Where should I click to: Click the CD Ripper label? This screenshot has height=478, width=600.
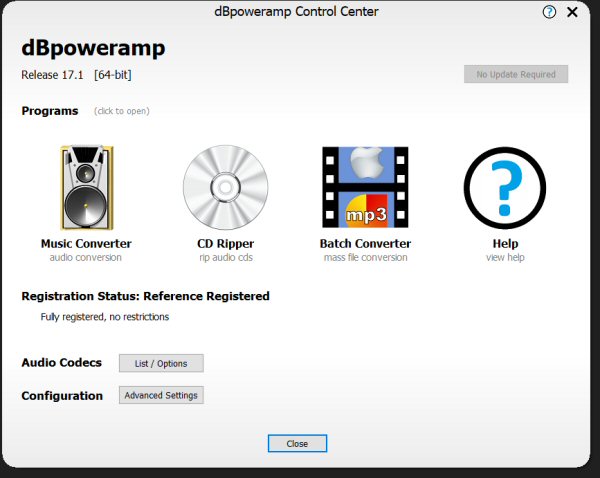pos(225,243)
